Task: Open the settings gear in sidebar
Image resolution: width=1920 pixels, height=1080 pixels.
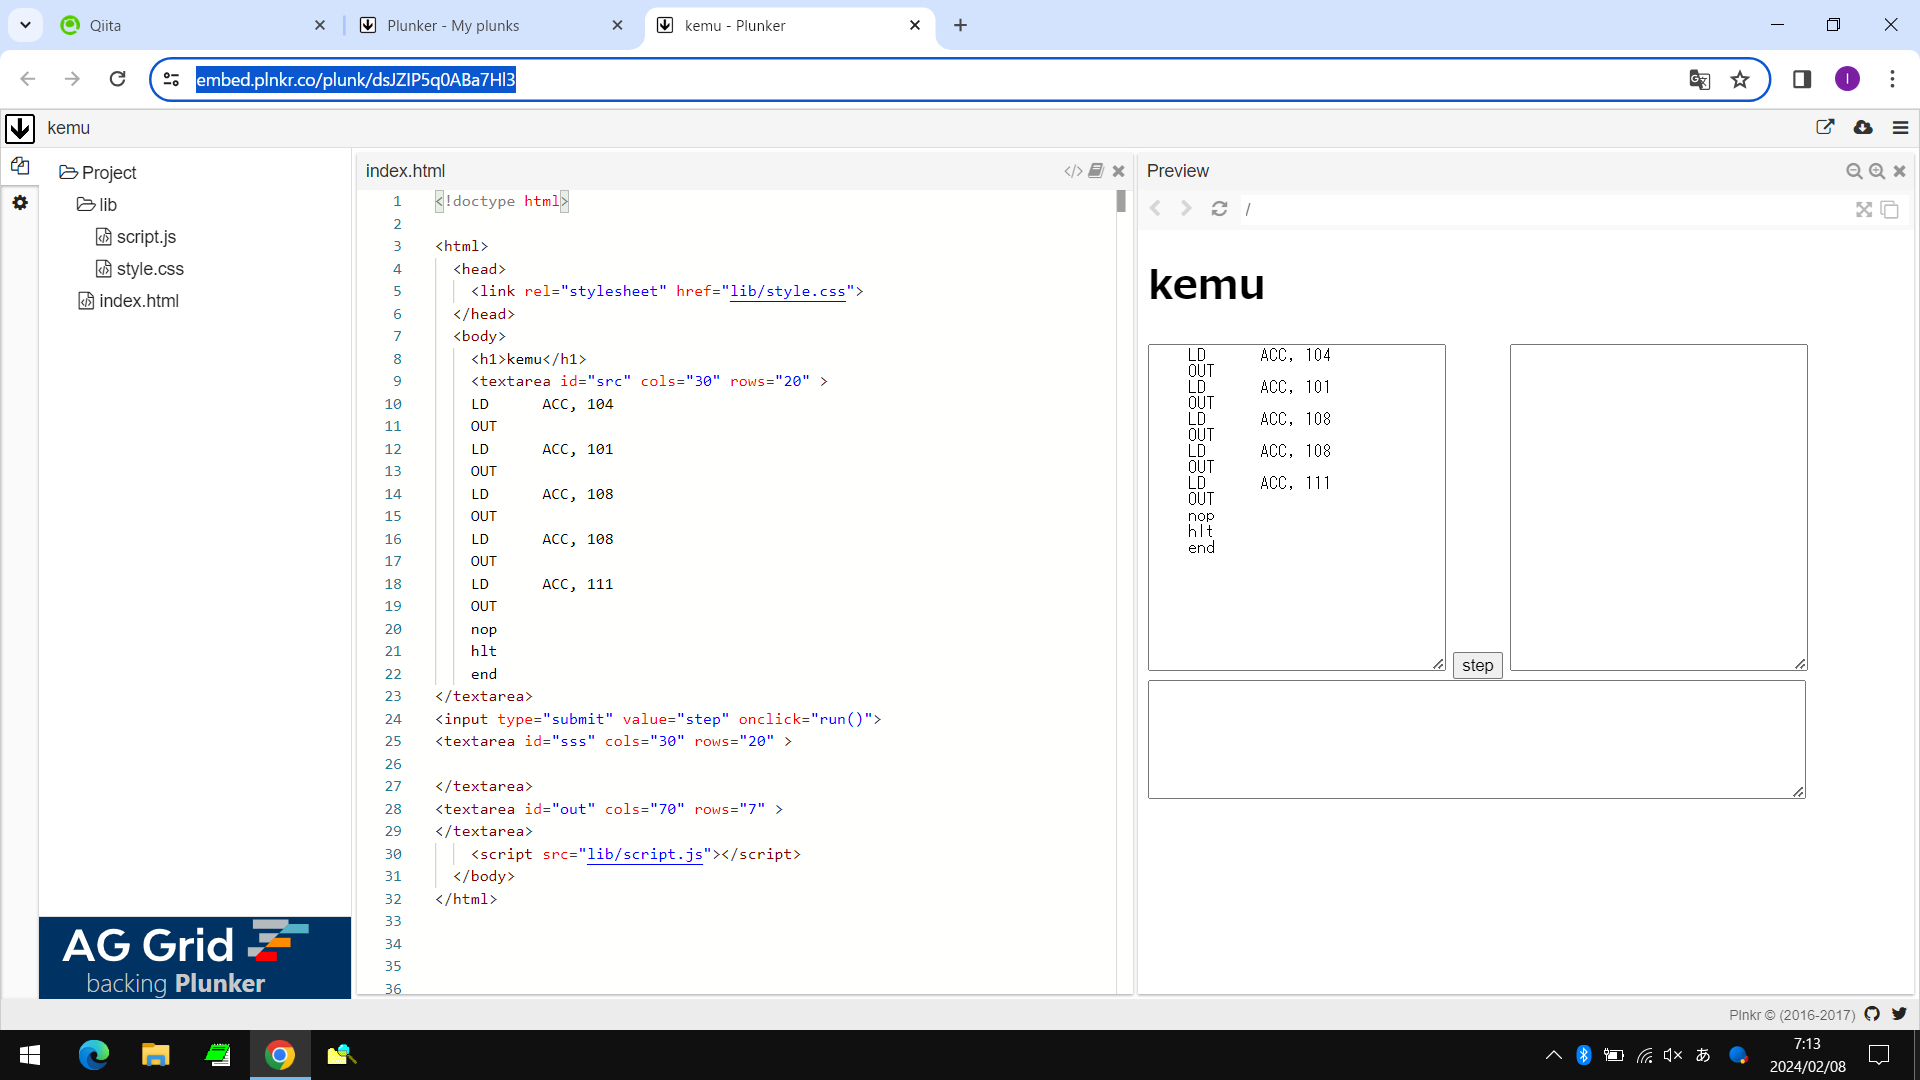Action: pos(20,203)
